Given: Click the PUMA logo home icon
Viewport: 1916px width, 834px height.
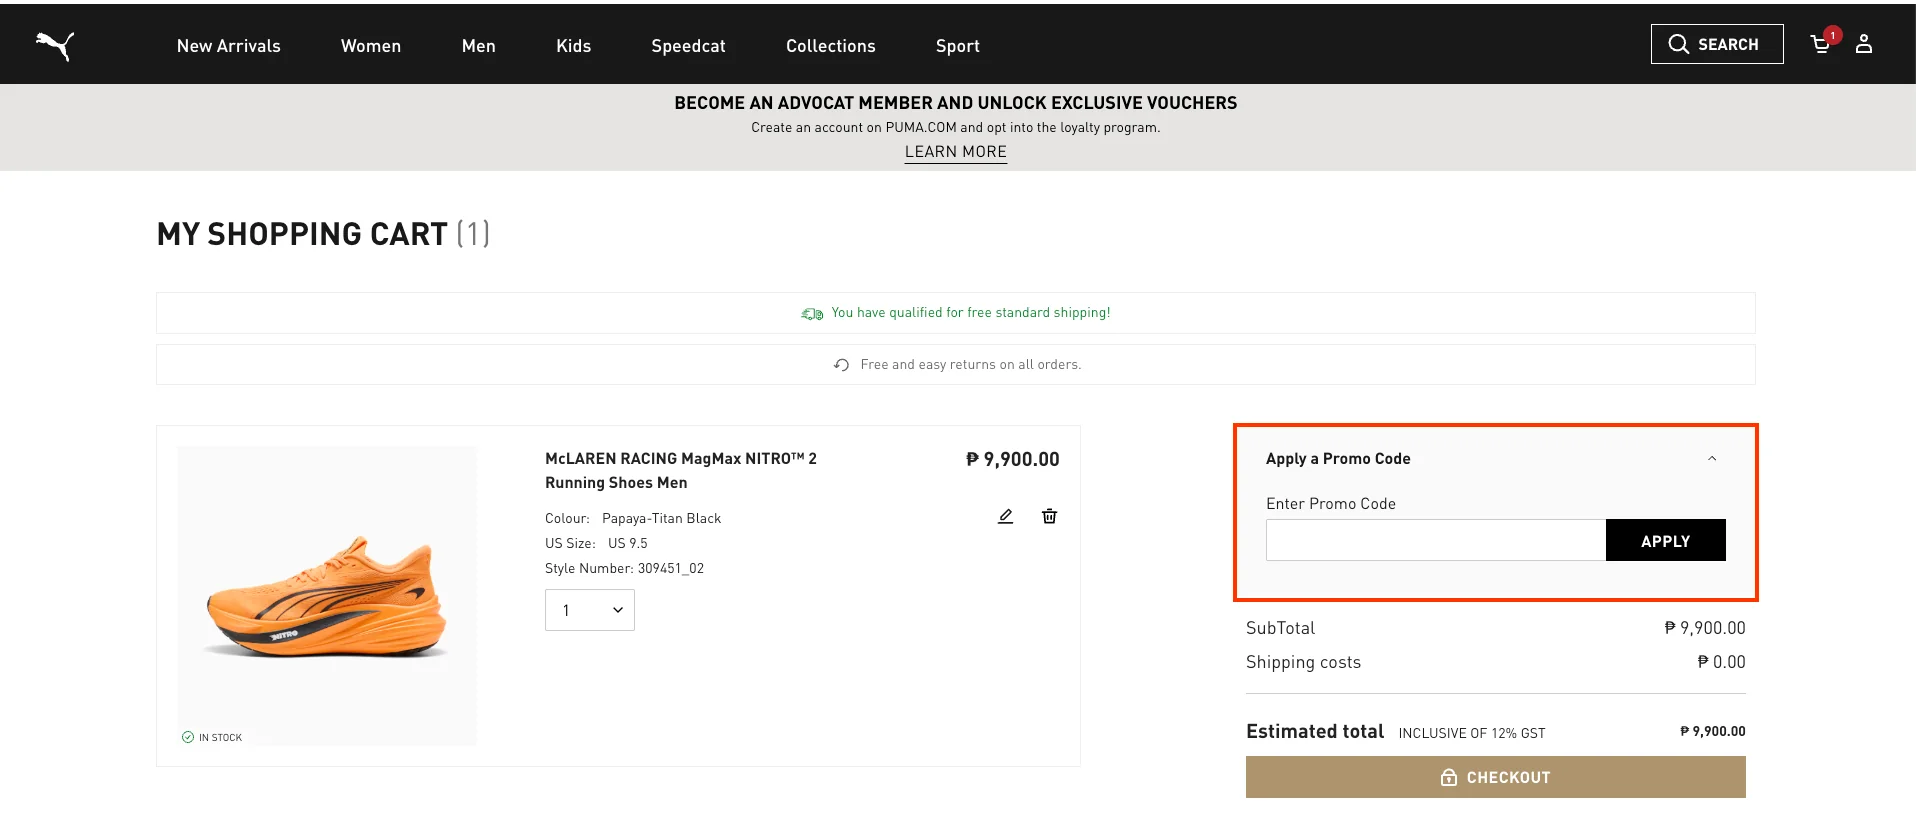Looking at the screenshot, I should tap(55, 45).
